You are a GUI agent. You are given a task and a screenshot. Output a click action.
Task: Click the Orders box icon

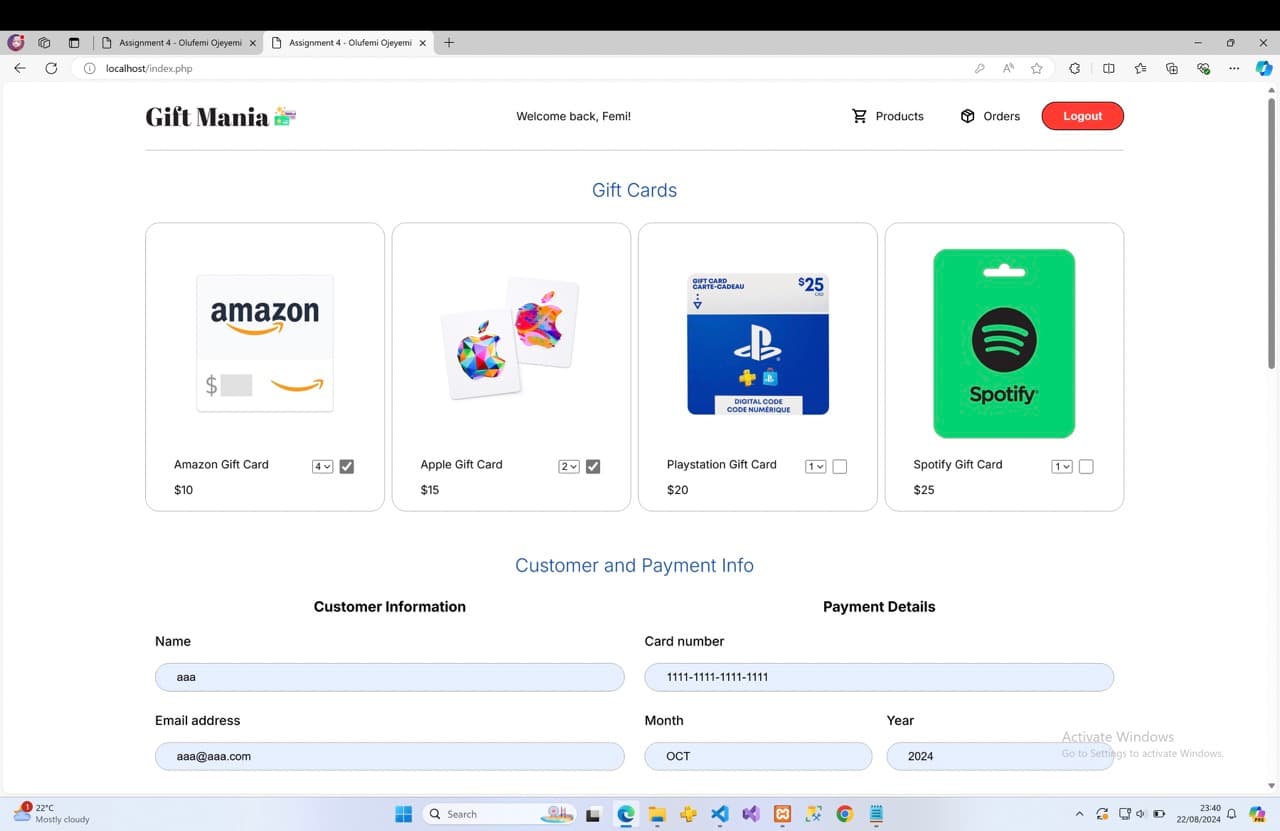pyautogui.click(x=967, y=116)
